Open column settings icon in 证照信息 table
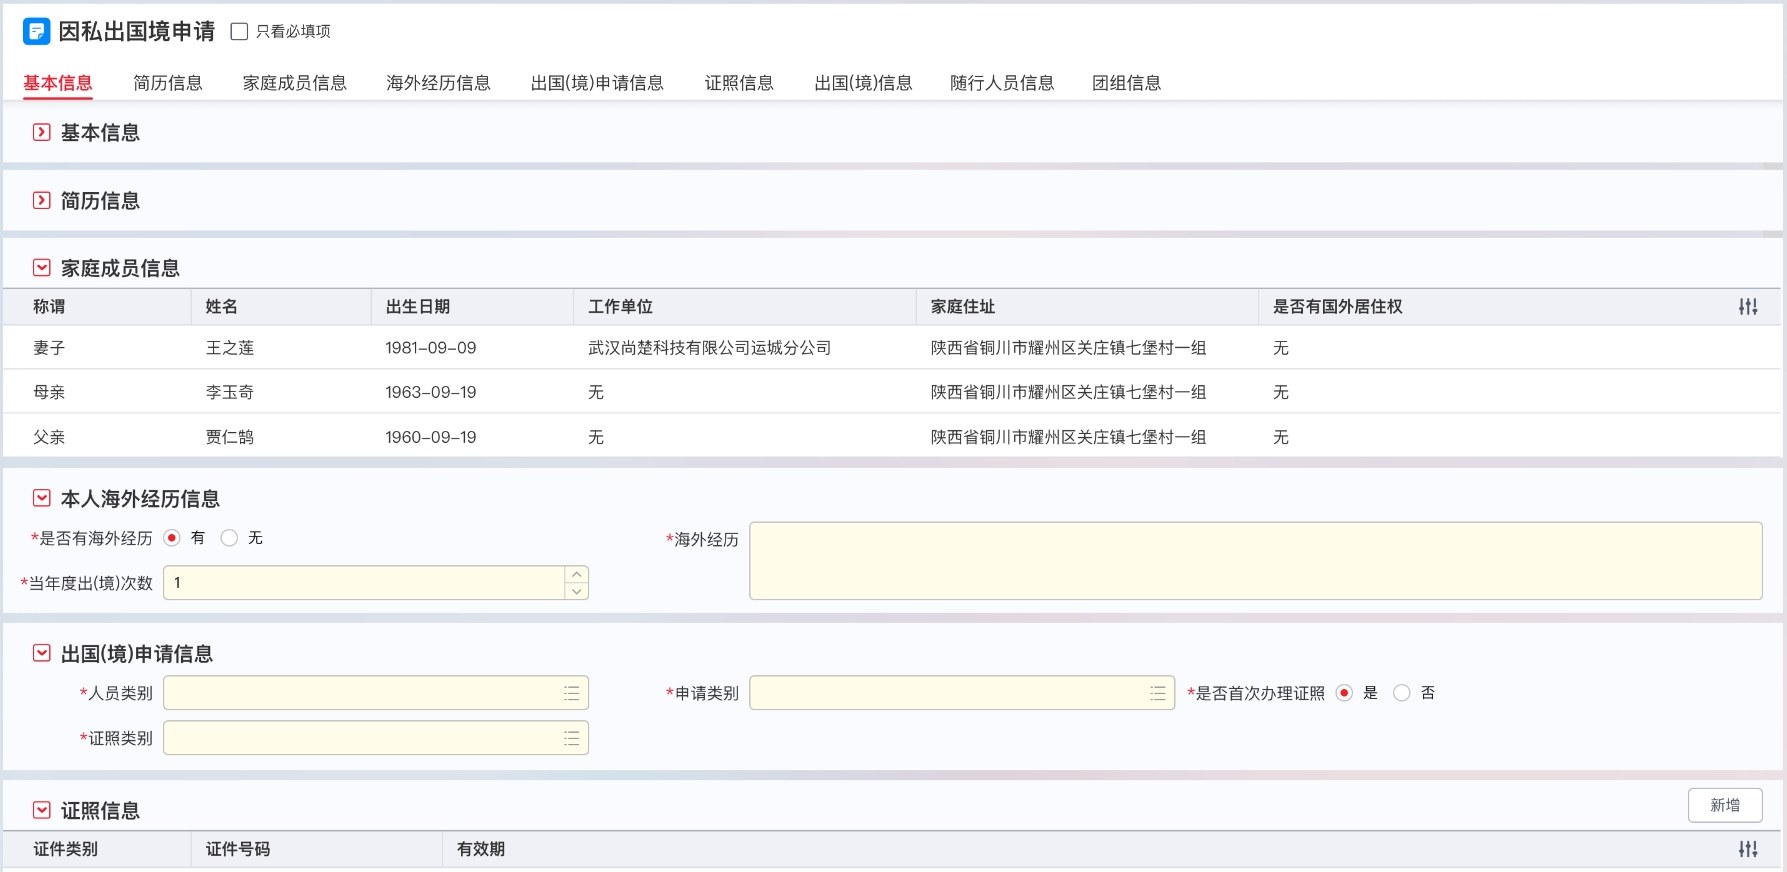The image size is (1787, 872). 1748,849
